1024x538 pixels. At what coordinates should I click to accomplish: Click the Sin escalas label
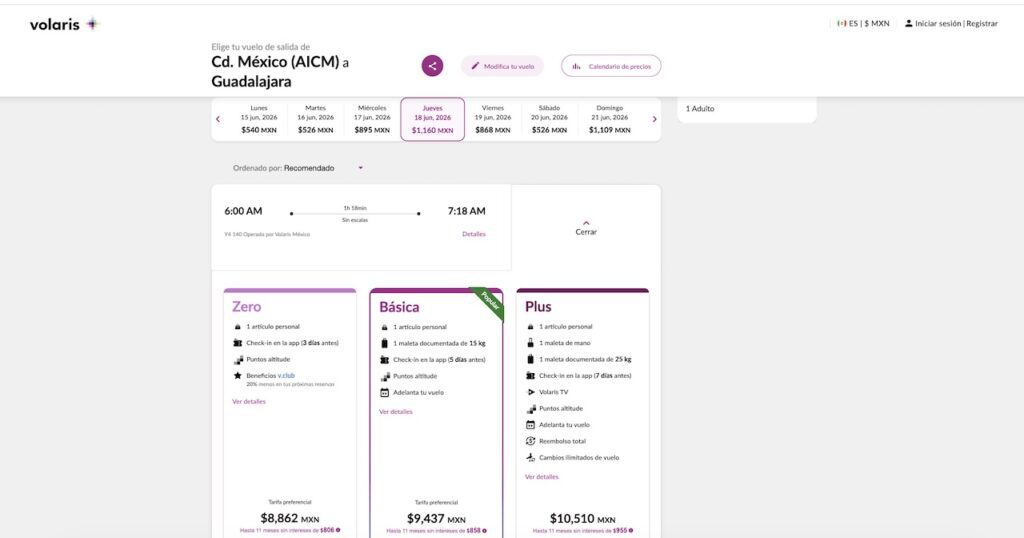[x=355, y=220]
